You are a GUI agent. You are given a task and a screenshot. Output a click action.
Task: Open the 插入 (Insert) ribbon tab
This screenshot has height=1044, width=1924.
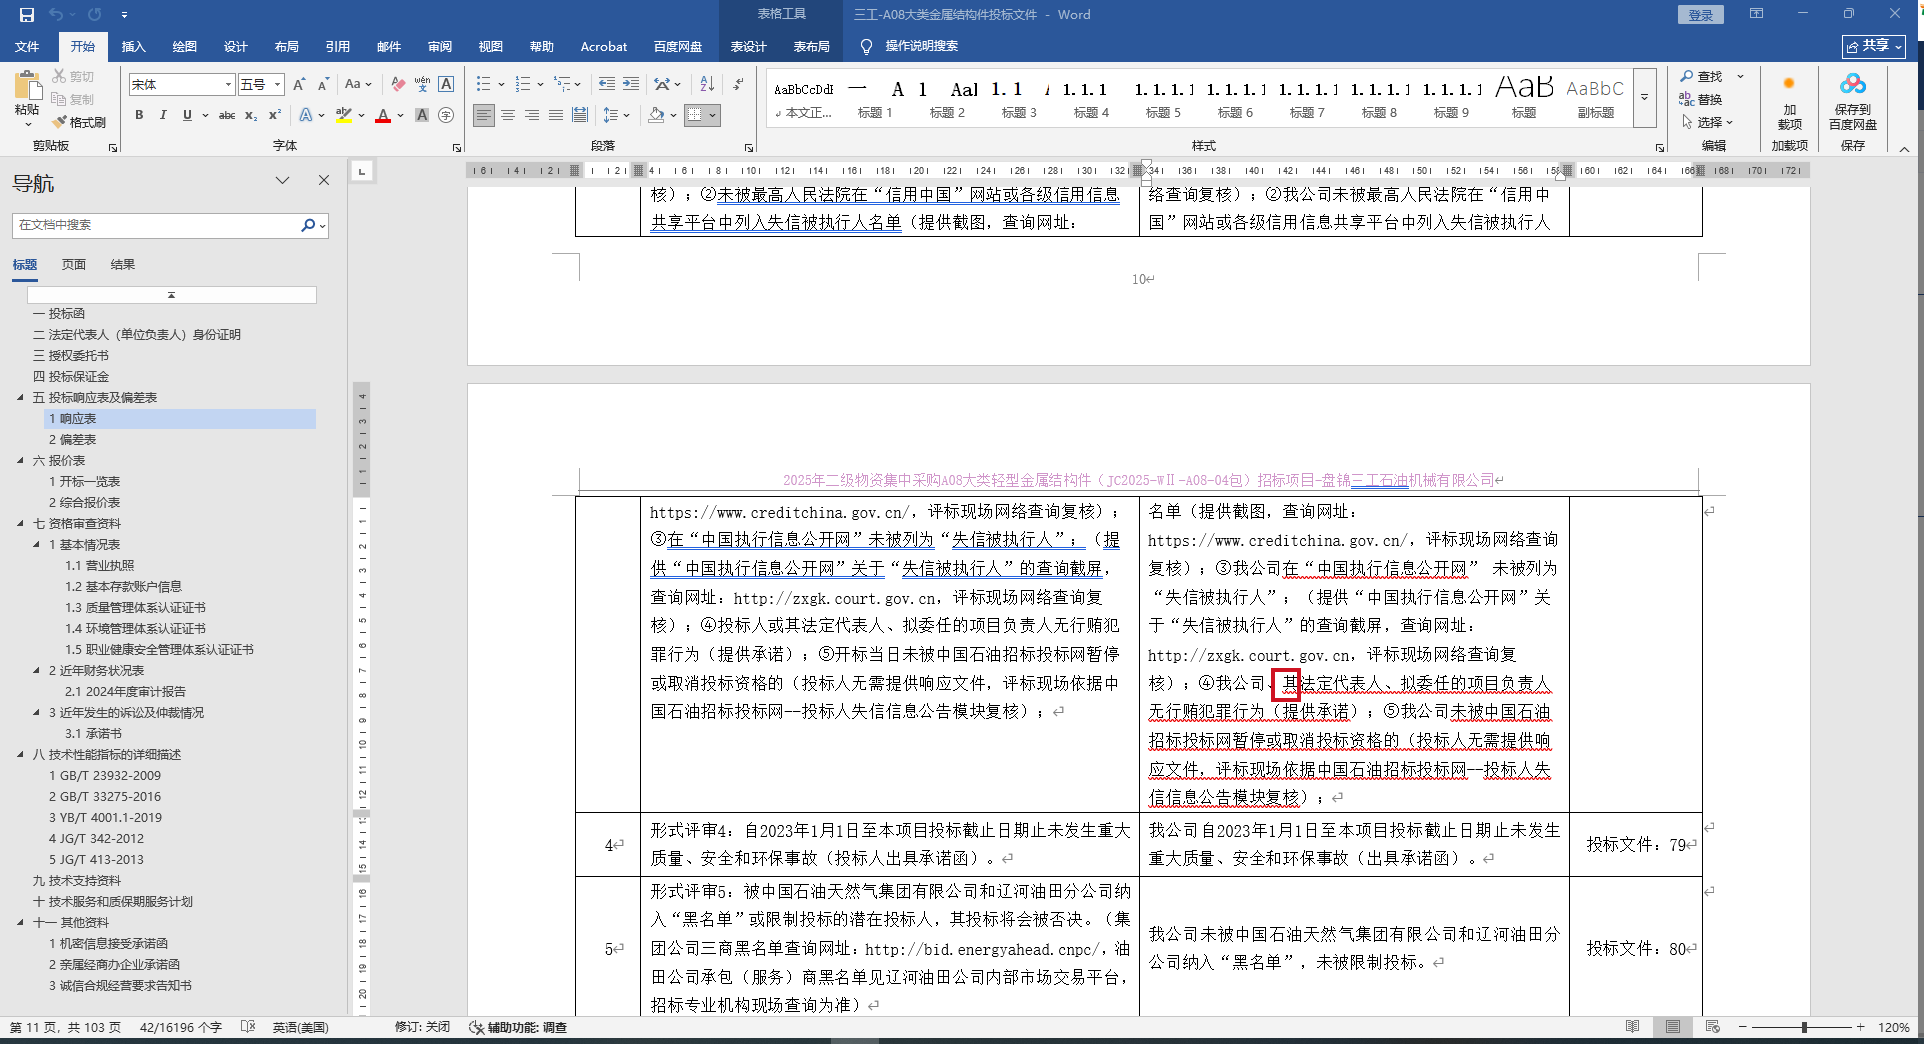coord(133,46)
